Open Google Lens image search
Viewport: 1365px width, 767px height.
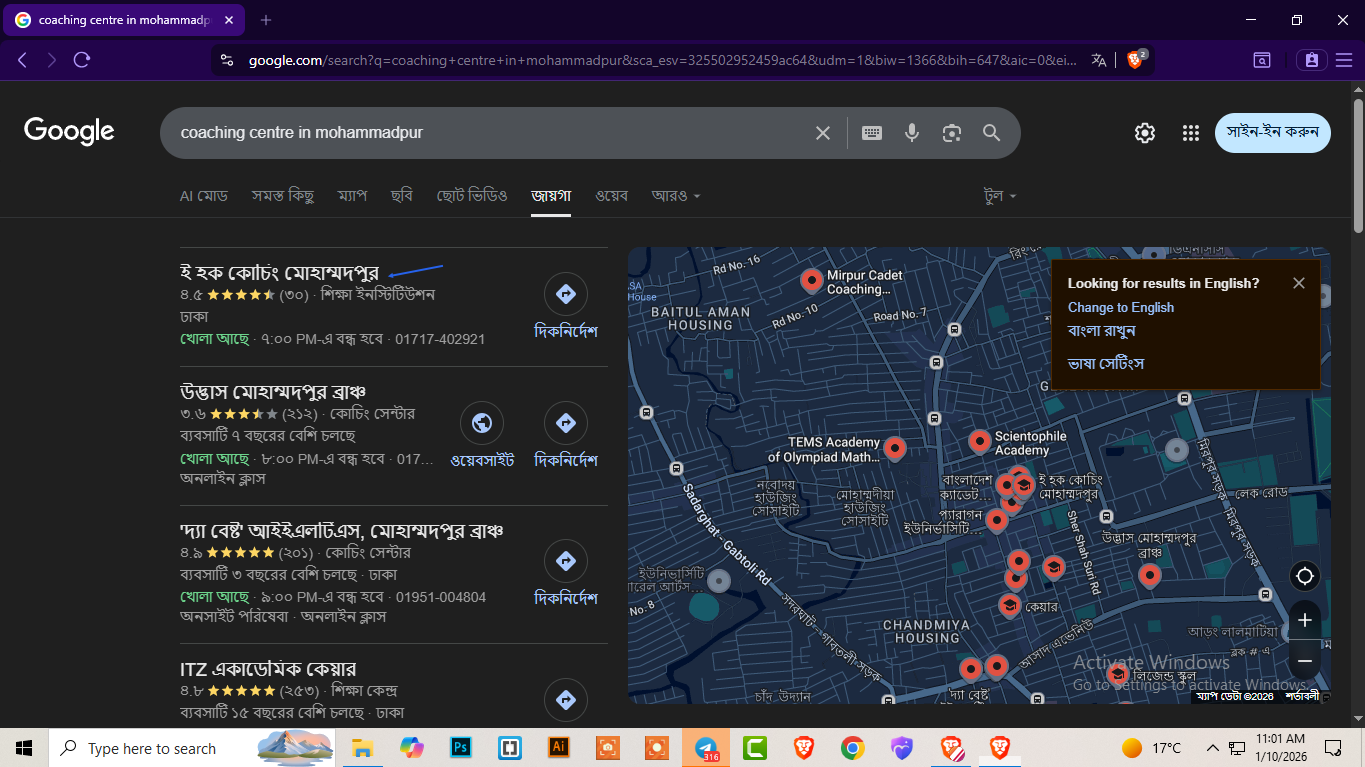(951, 131)
